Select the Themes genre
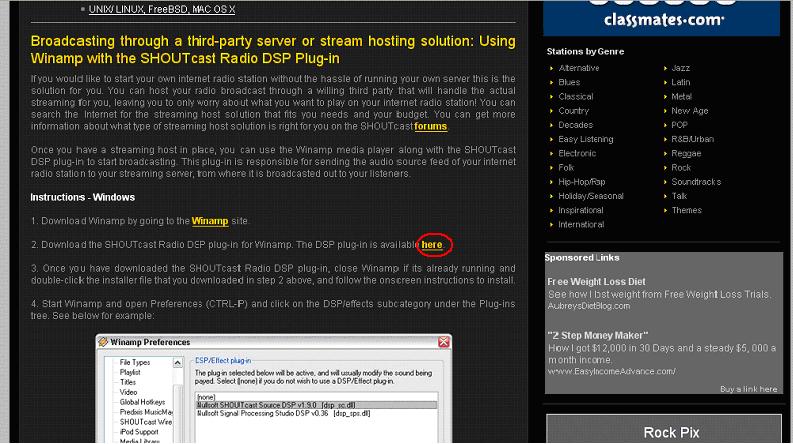 686,210
